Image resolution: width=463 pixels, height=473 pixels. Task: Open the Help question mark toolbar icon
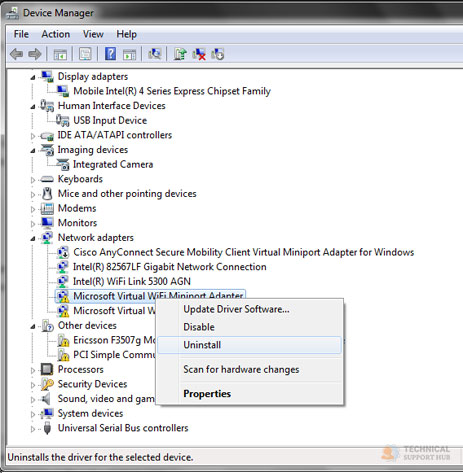click(x=110, y=54)
